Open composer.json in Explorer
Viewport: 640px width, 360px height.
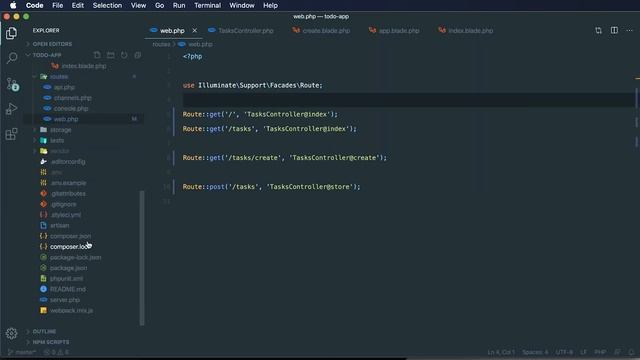70,236
